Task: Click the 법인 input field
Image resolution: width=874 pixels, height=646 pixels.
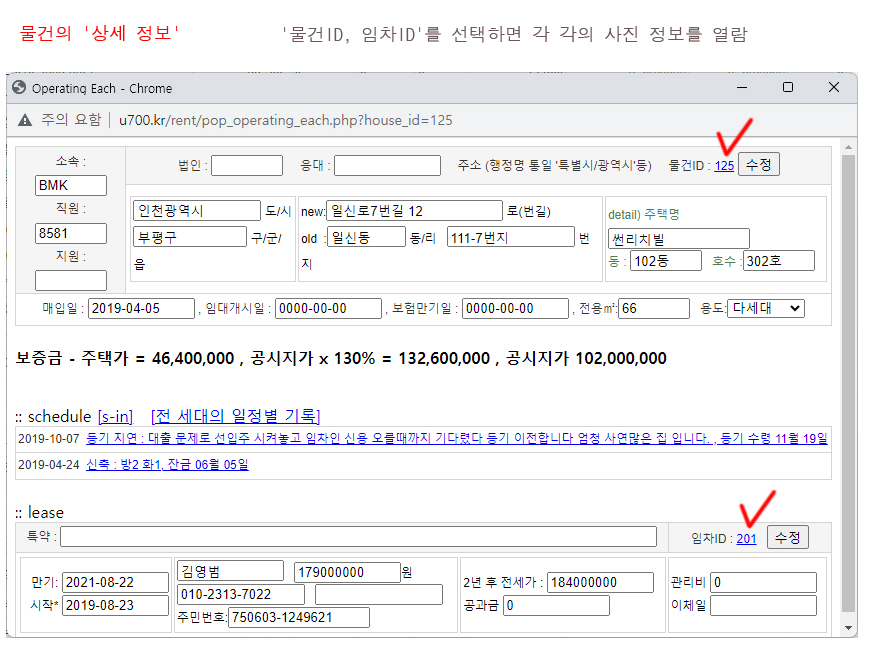Action: click(x=247, y=165)
